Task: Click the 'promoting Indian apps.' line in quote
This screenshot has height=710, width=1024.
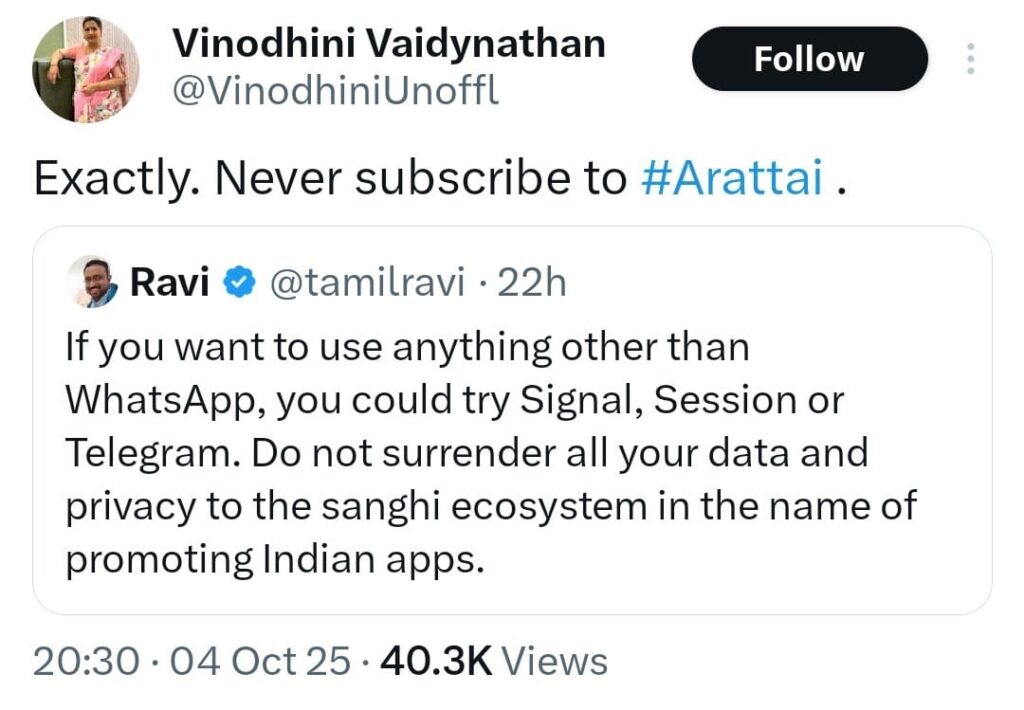Action: pyautogui.click(x=275, y=560)
